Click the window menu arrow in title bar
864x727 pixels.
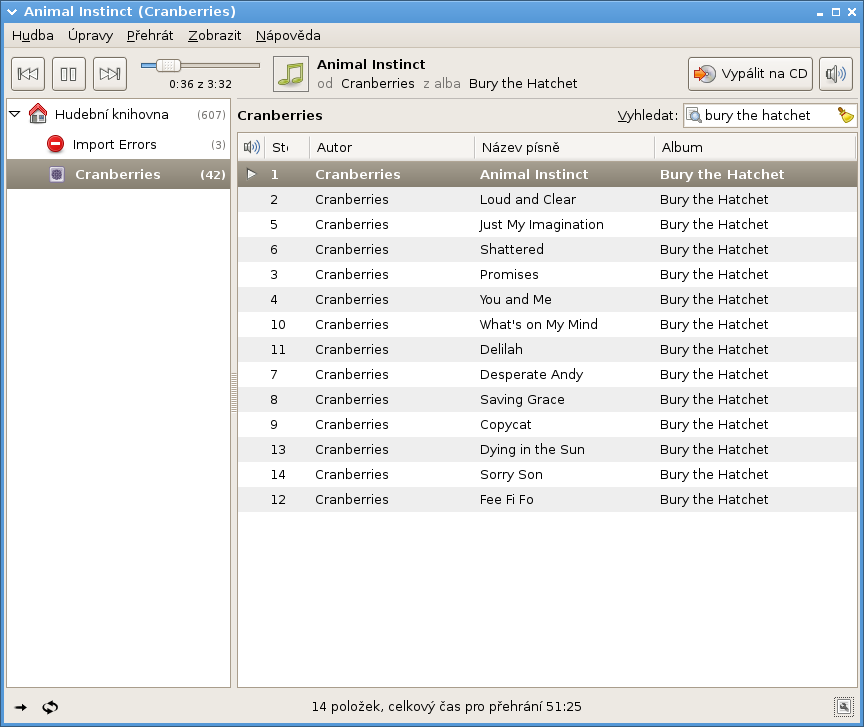(12, 12)
